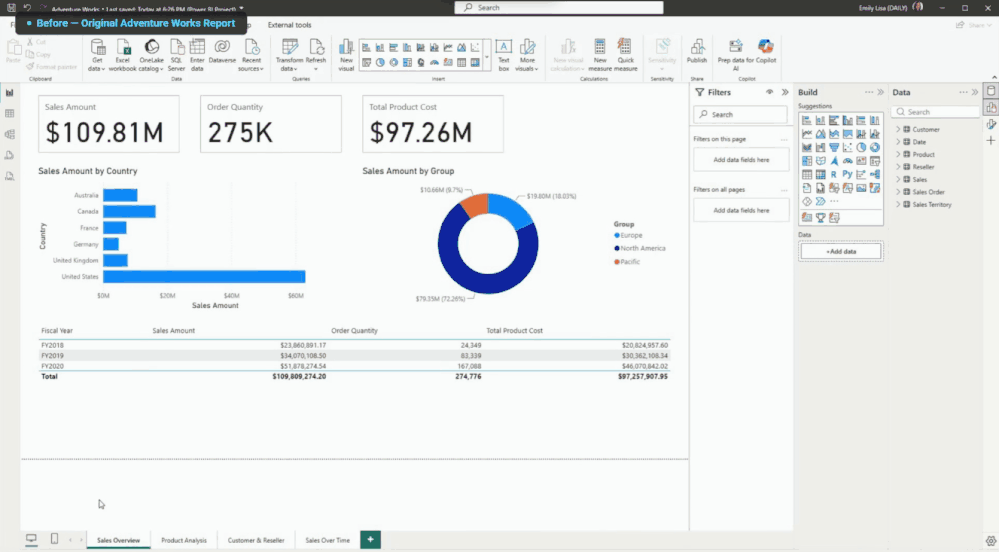Image resolution: width=999 pixels, height=552 pixels.
Task: Open the Sales Overview page tab
Action: coord(119,540)
